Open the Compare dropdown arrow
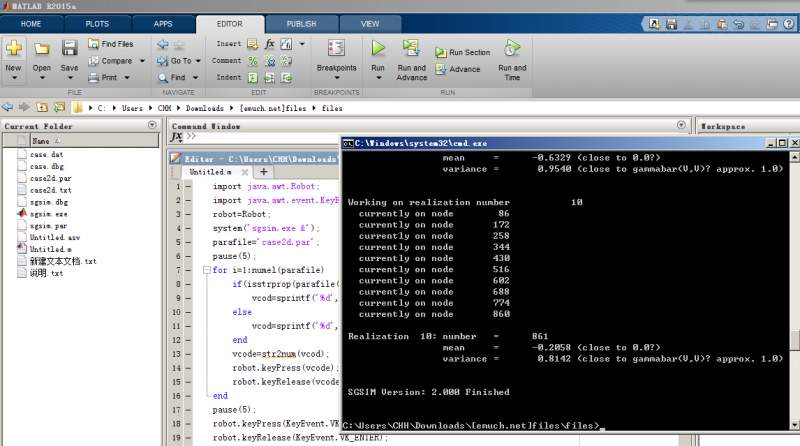800x446 pixels. (x=141, y=61)
